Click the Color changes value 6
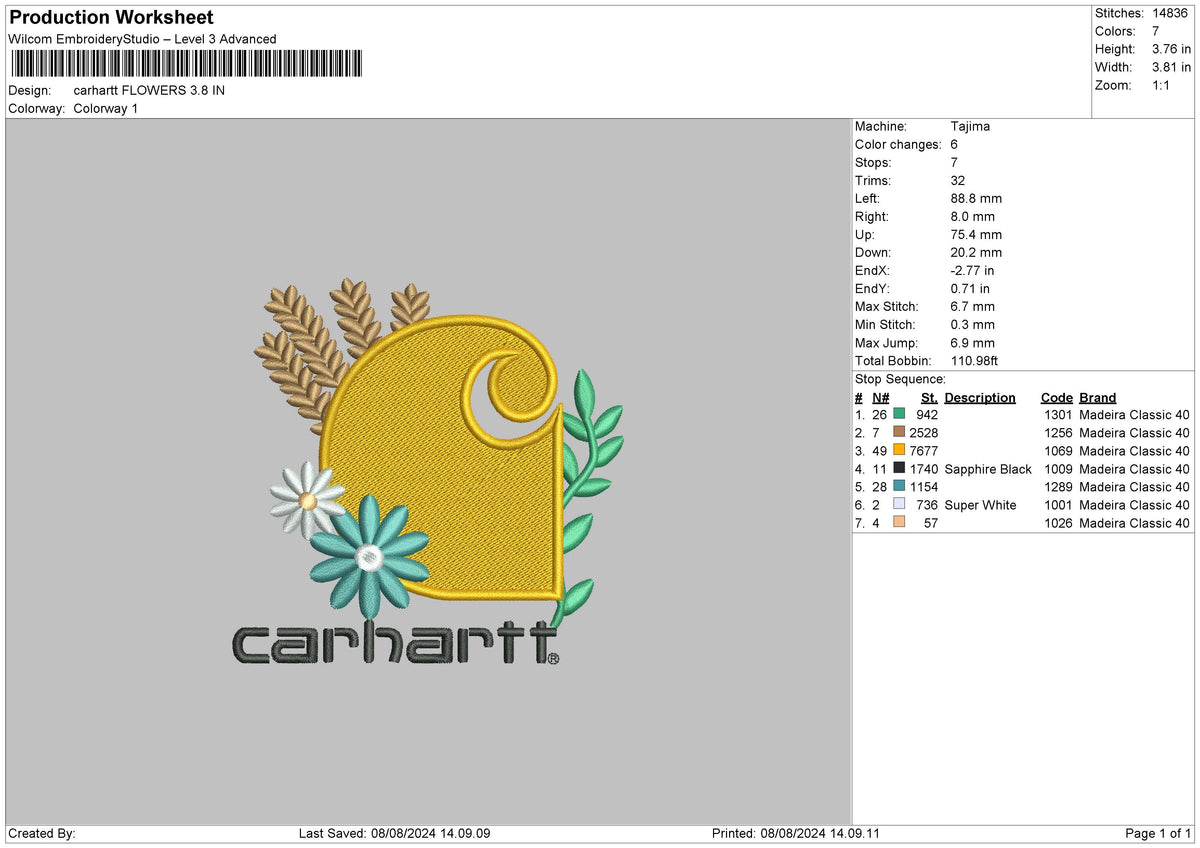The image size is (1200, 848). [954, 145]
